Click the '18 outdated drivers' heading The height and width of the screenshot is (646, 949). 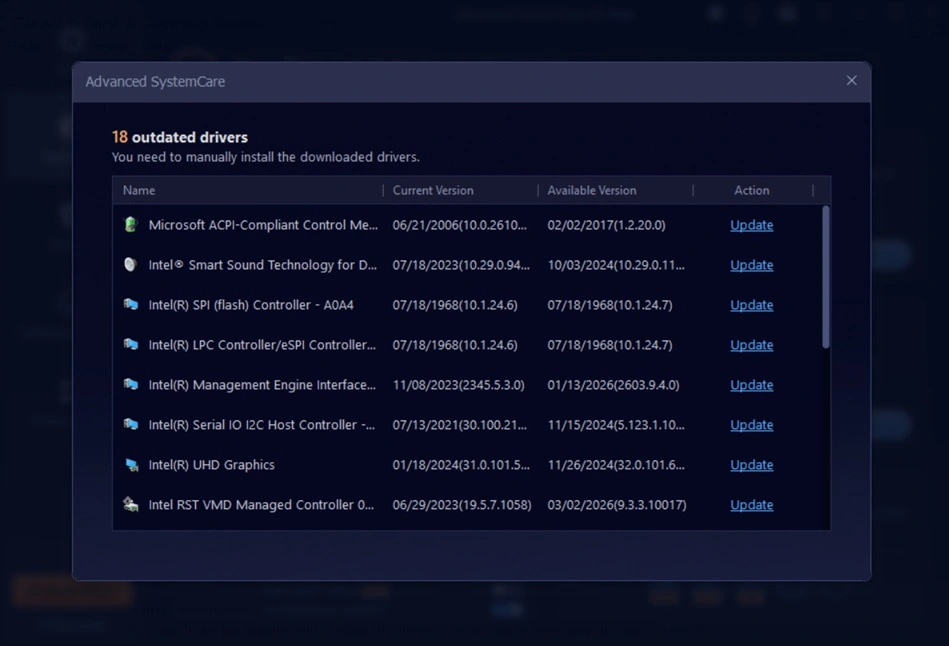(180, 137)
